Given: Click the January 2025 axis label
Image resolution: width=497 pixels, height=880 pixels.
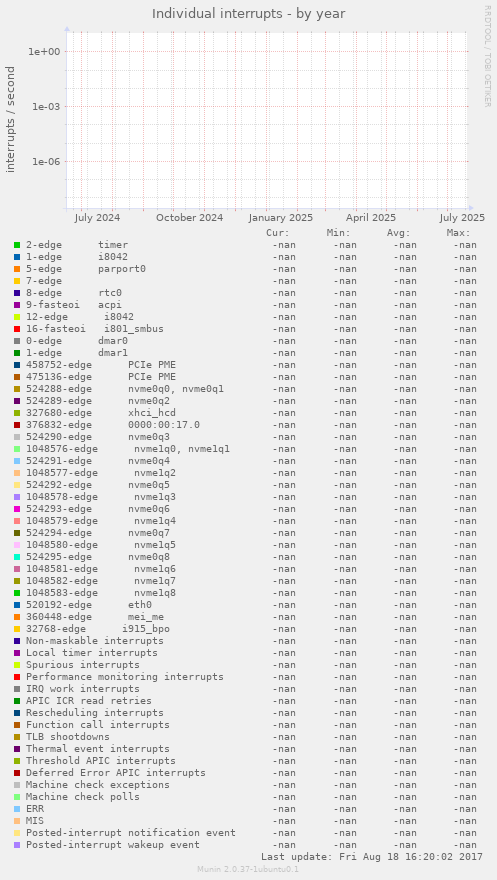Looking at the screenshot, I should (280, 218).
